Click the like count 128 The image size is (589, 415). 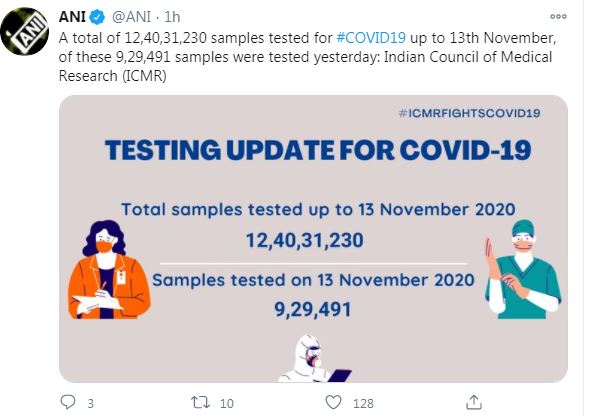tap(363, 403)
